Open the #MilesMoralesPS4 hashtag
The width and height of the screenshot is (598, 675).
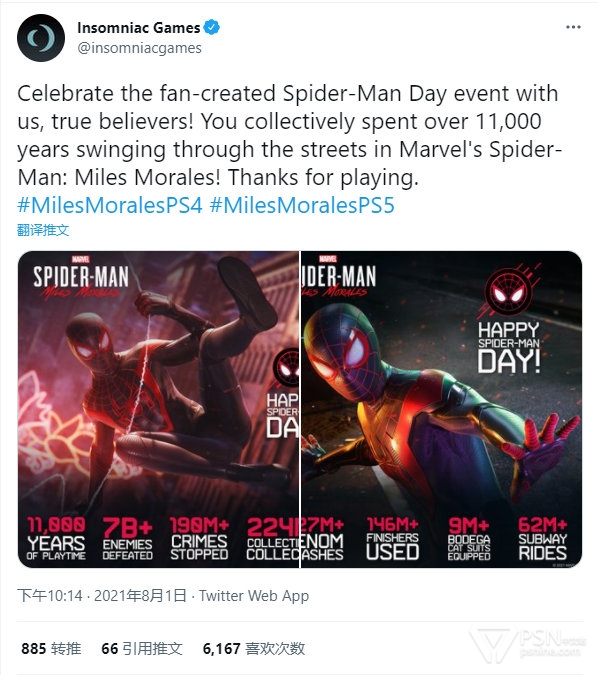point(110,205)
